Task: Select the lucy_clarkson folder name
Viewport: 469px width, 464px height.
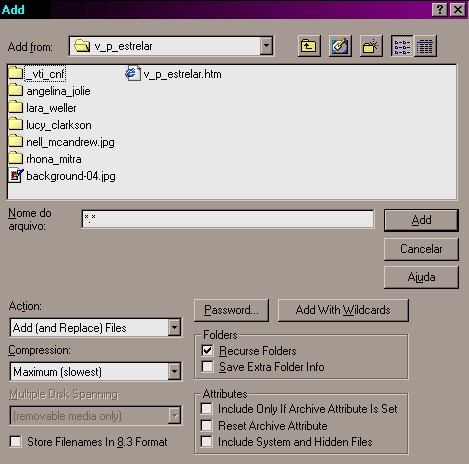Action: click(59, 125)
